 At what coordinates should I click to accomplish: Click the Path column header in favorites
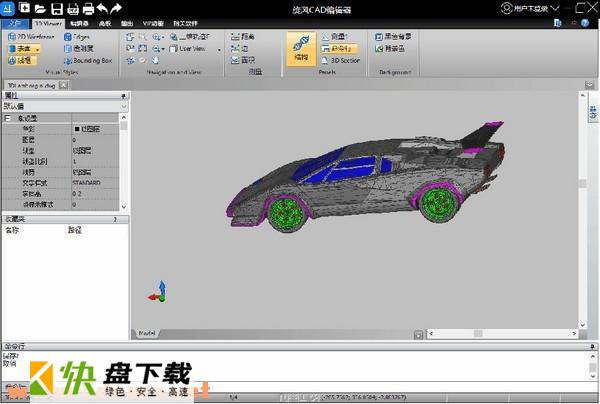pyautogui.click(x=75, y=230)
